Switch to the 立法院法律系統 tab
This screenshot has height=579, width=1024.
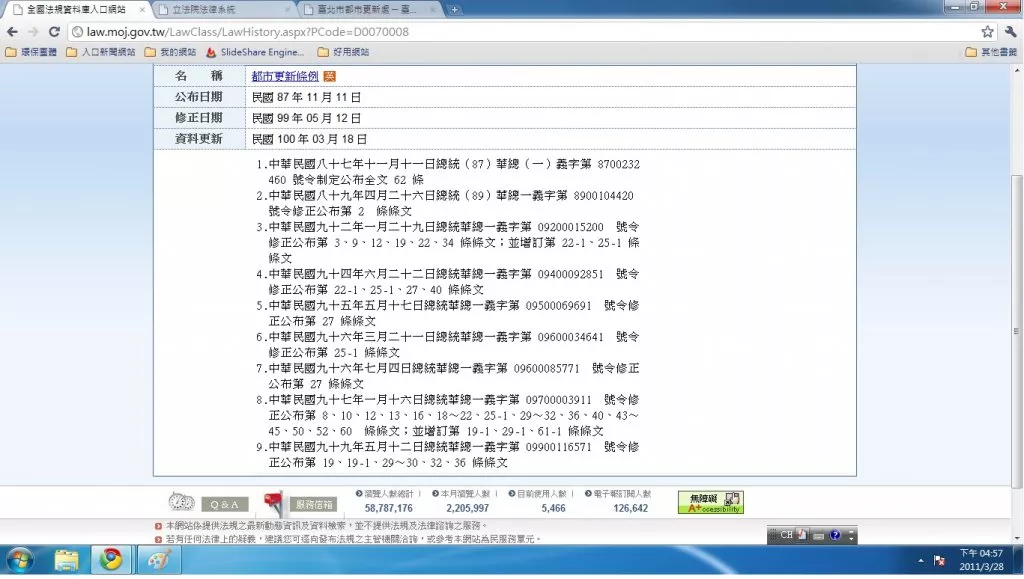point(224,10)
